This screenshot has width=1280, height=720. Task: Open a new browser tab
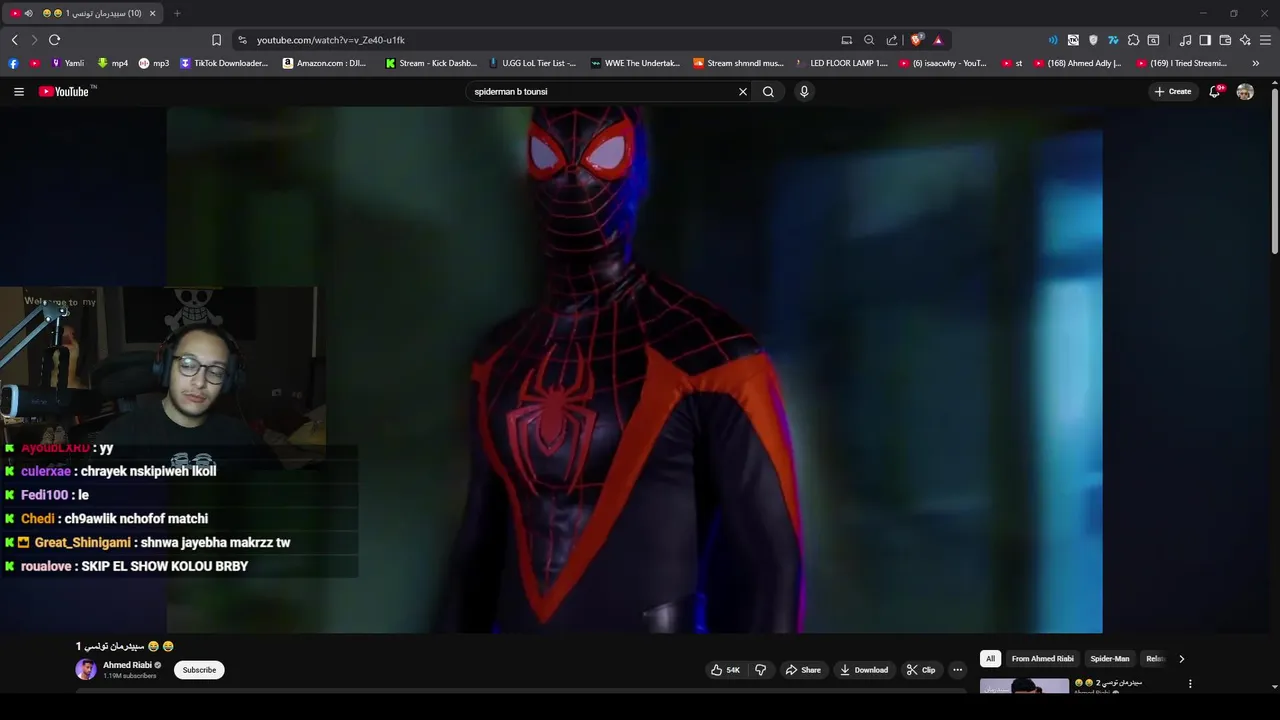[x=177, y=13]
